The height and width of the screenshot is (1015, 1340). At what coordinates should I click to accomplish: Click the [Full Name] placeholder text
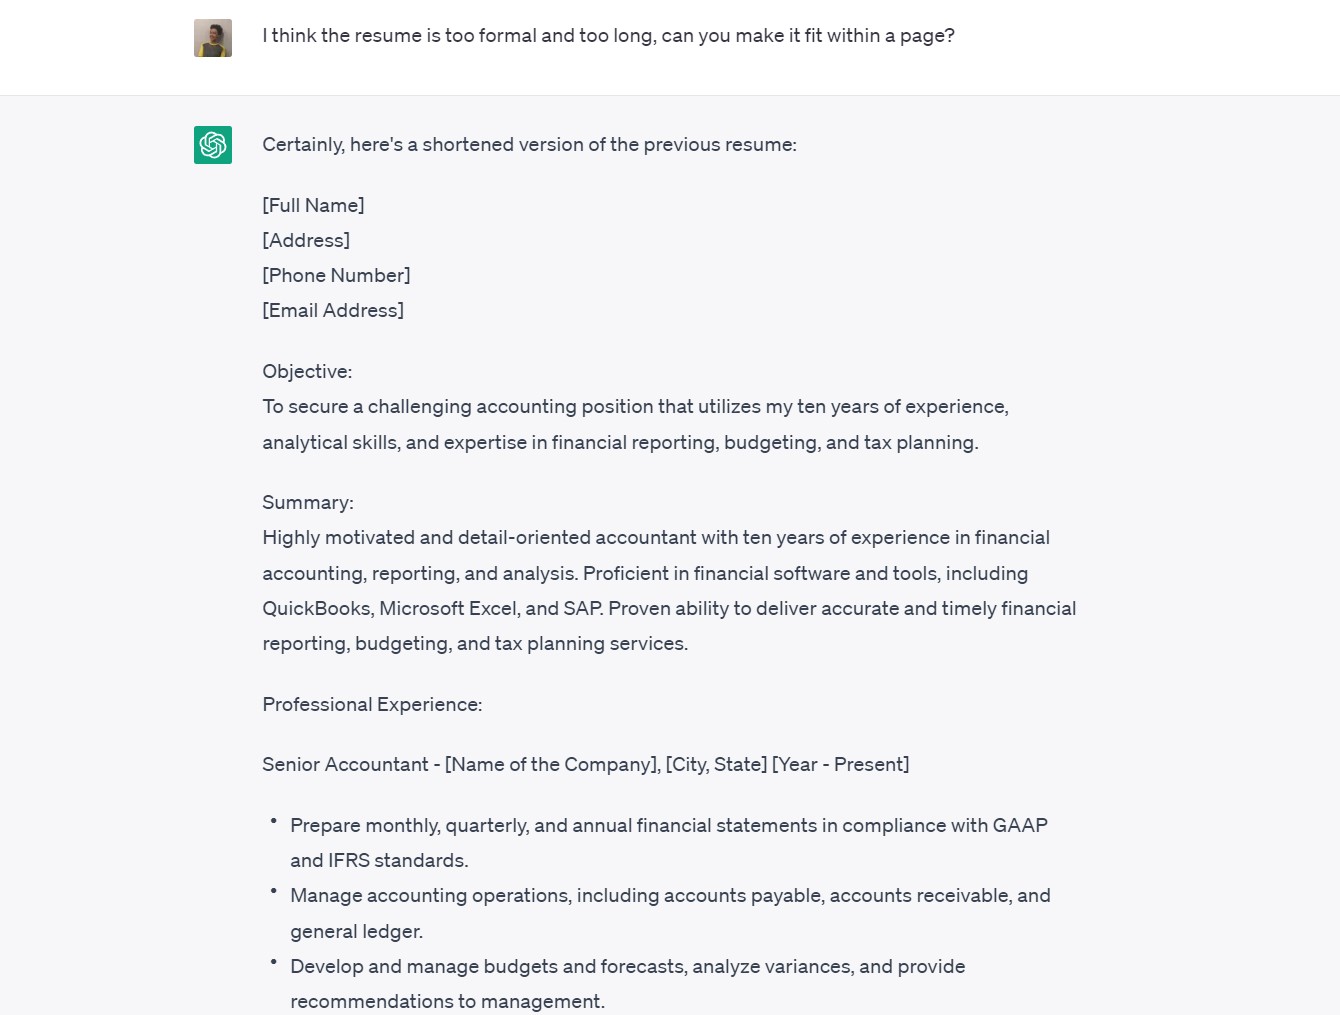coord(313,206)
